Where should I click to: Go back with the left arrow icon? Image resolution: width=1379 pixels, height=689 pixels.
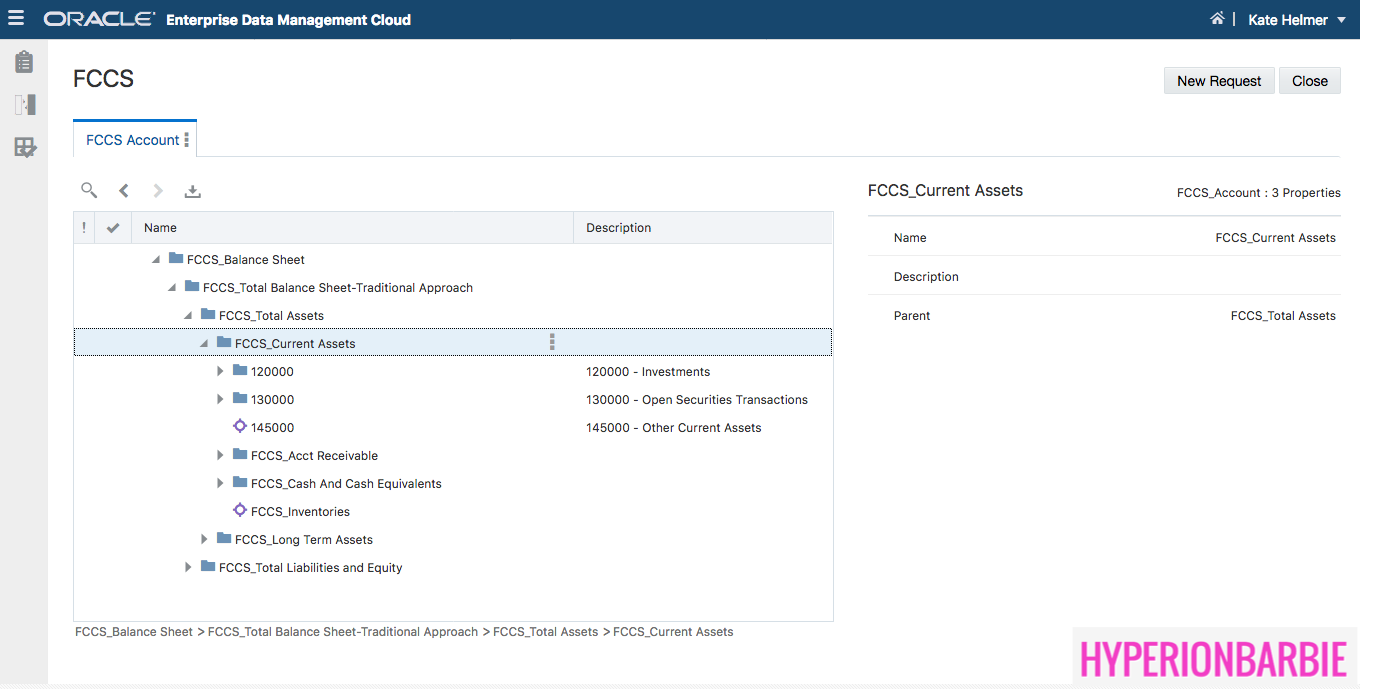124,190
